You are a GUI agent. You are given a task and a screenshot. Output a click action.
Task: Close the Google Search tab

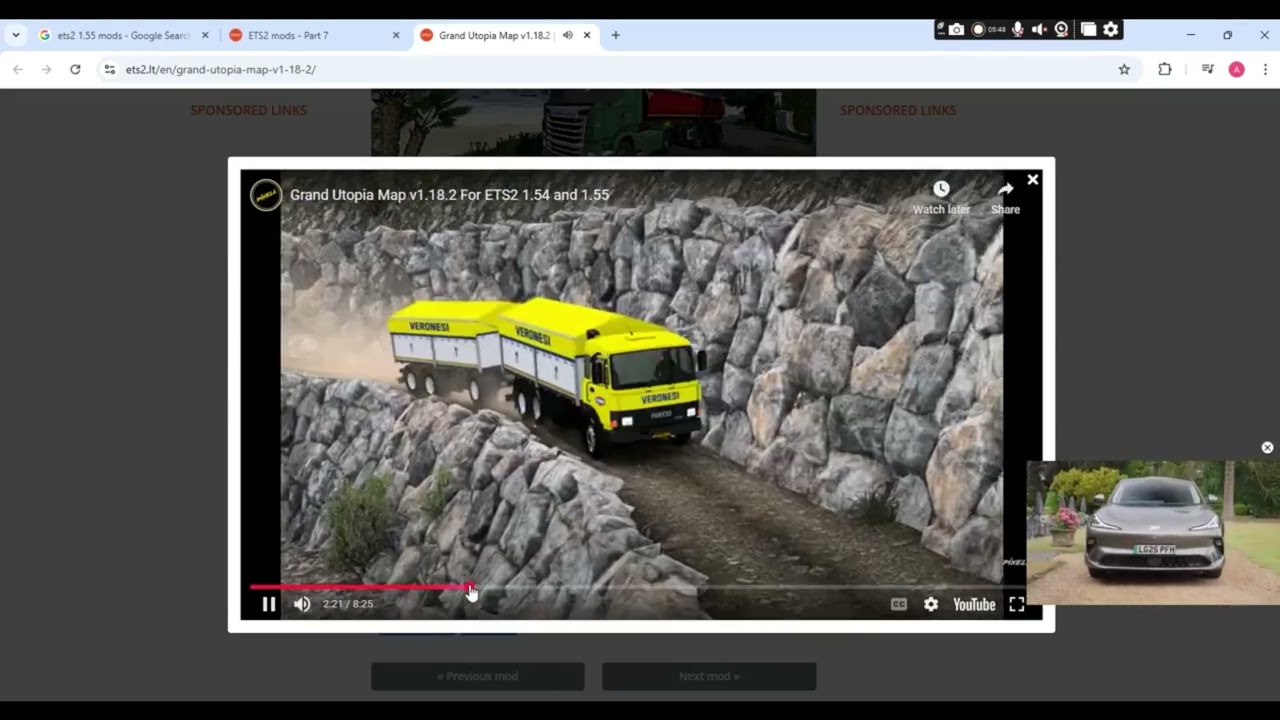pos(205,35)
